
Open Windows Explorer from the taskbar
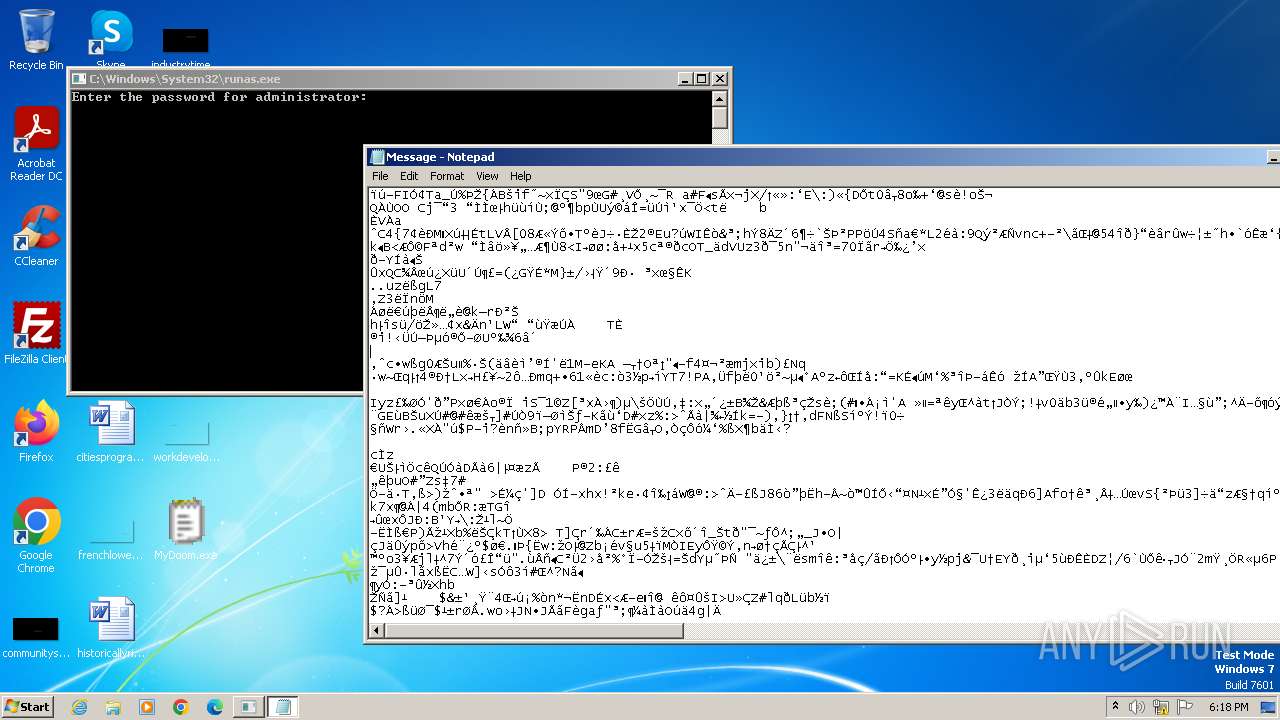coord(113,707)
